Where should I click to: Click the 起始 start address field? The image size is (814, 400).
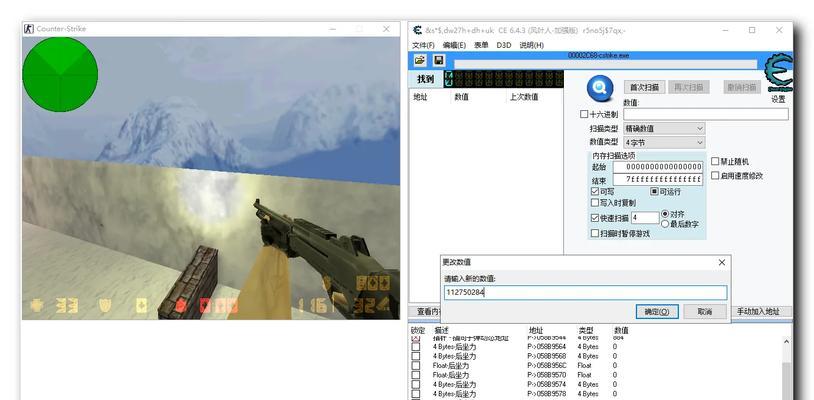[x=658, y=167]
